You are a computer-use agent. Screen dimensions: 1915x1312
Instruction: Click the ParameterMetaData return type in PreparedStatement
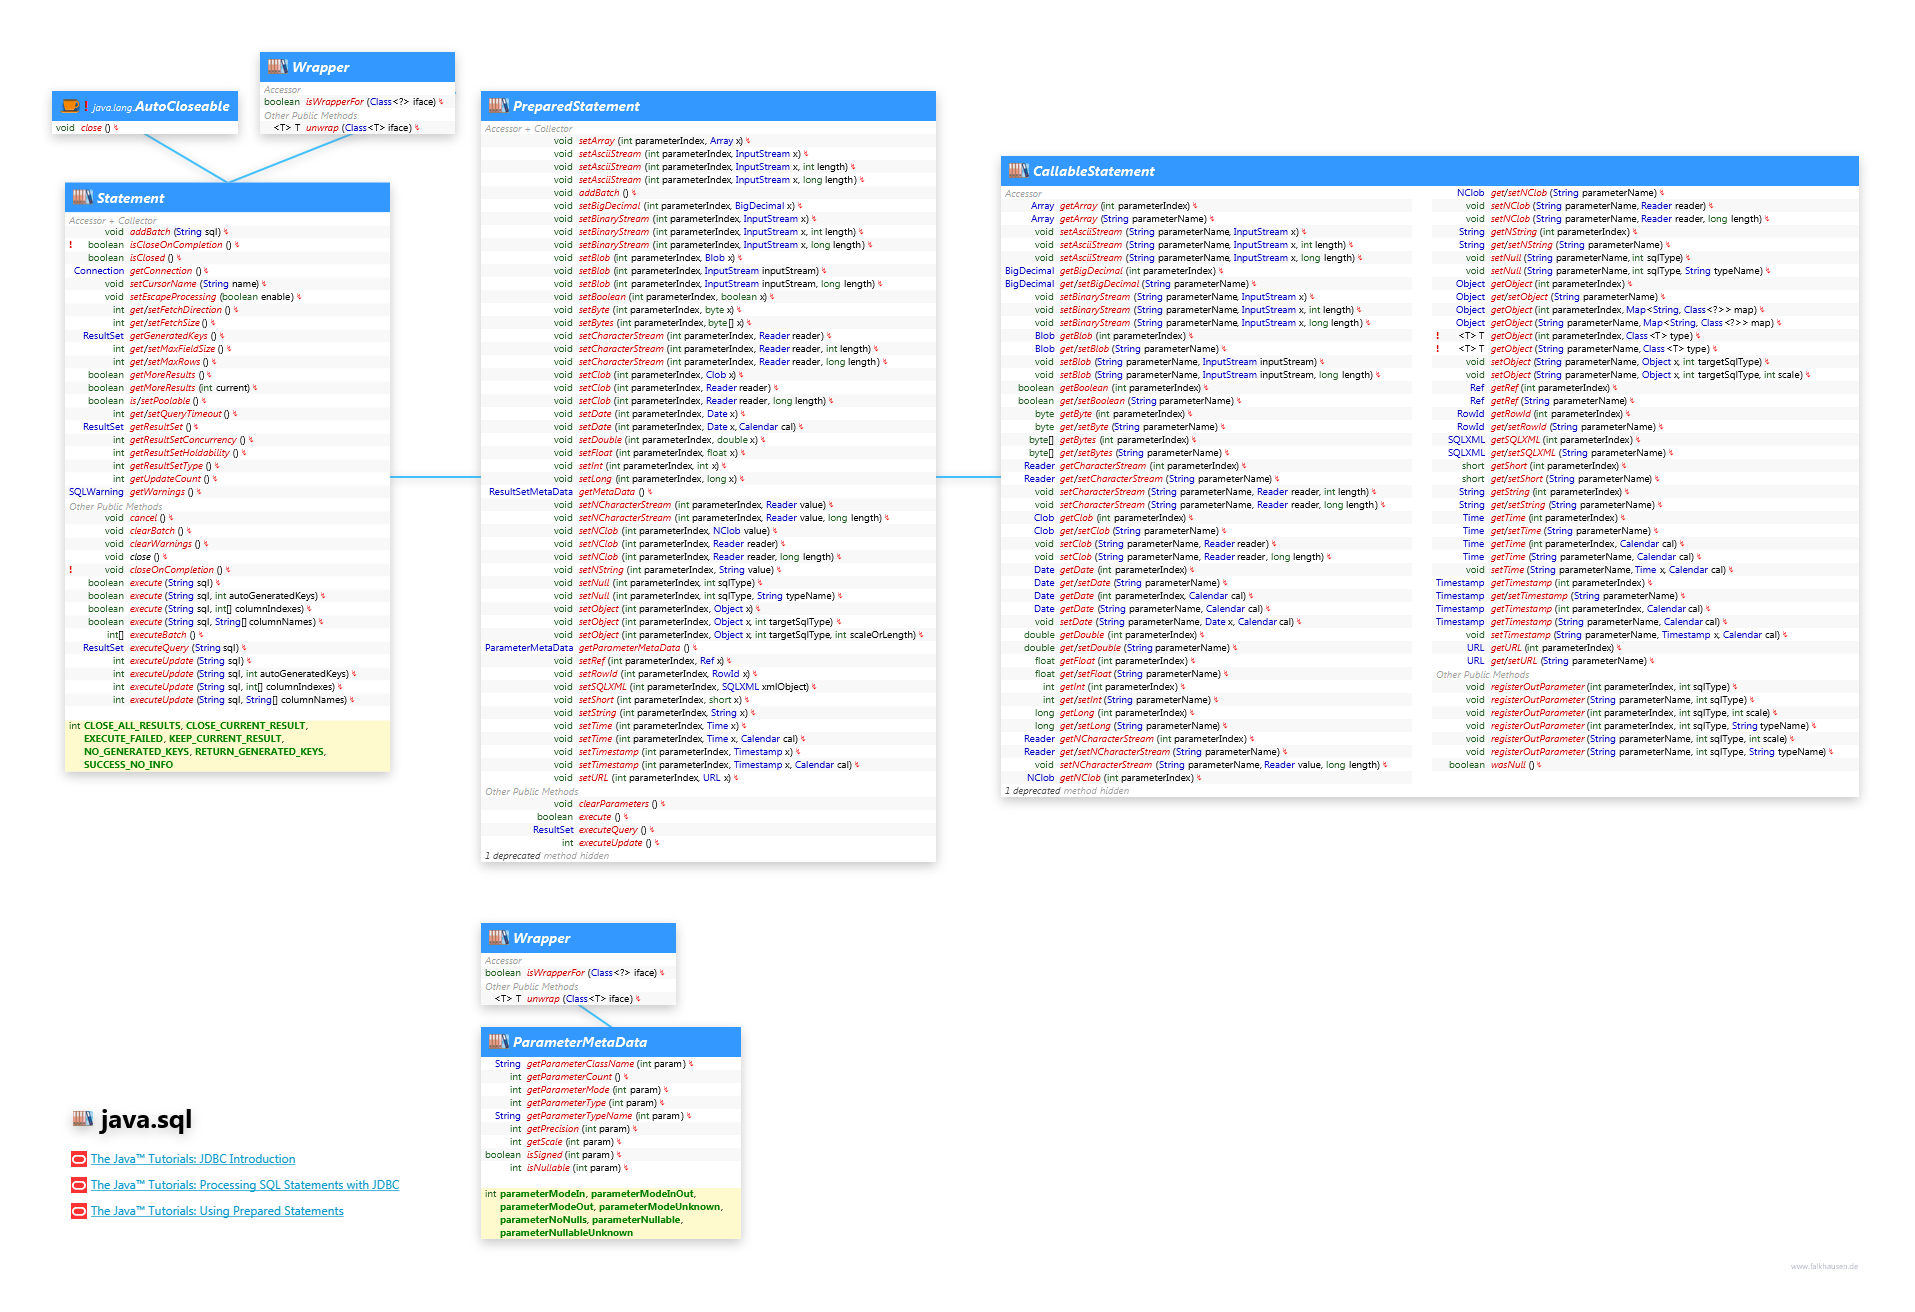[x=529, y=648]
